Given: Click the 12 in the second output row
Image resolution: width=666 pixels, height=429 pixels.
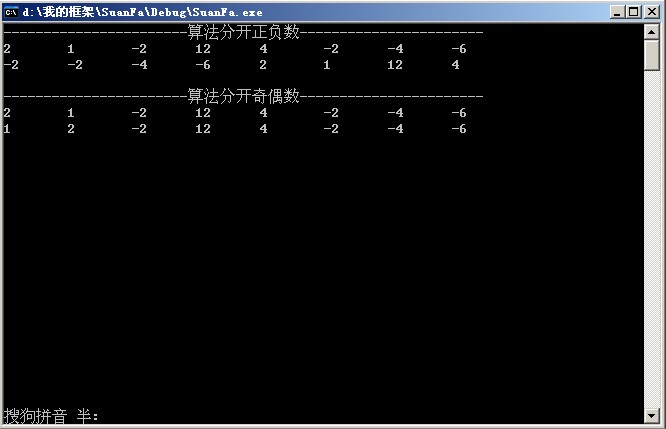Looking at the screenshot, I should click(x=395, y=65).
